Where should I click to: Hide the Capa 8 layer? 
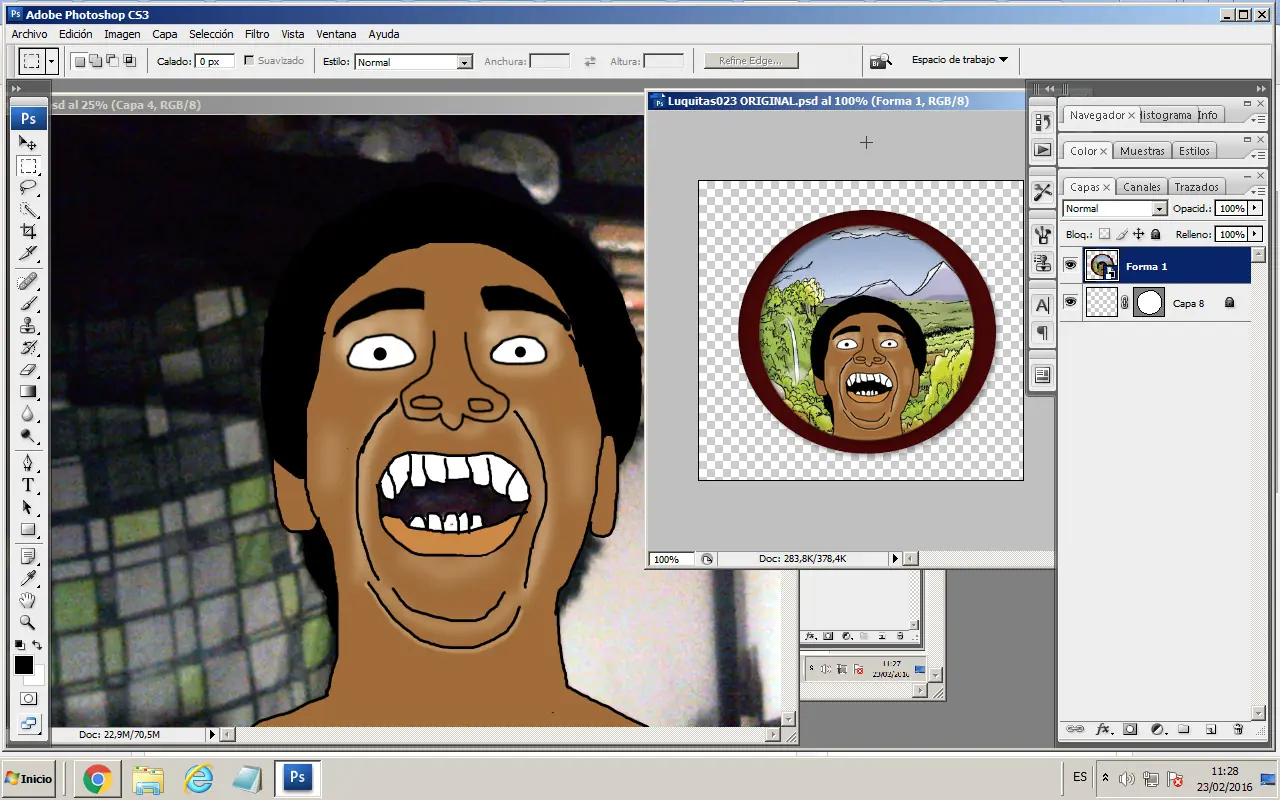(1070, 302)
